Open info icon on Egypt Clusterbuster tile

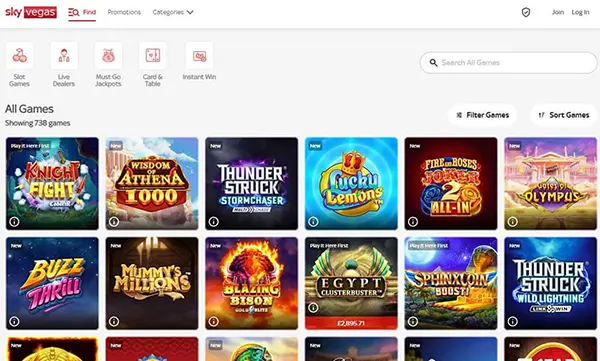click(313, 307)
